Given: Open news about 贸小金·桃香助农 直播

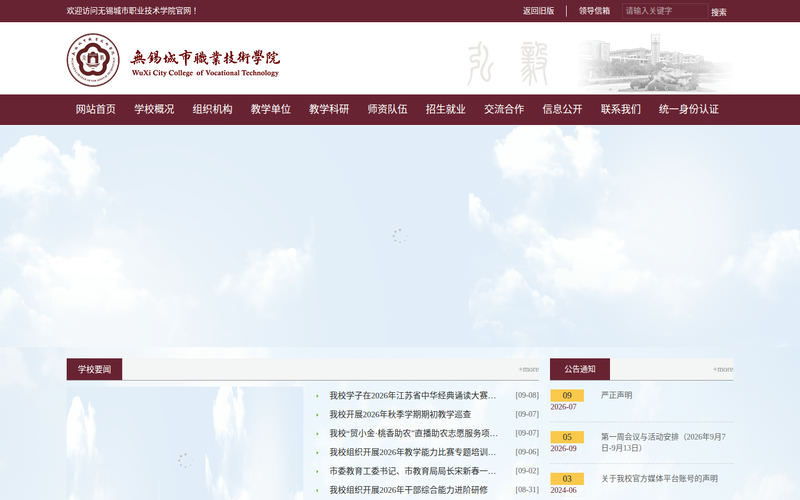Looking at the screenshot, I should (414, 433).
